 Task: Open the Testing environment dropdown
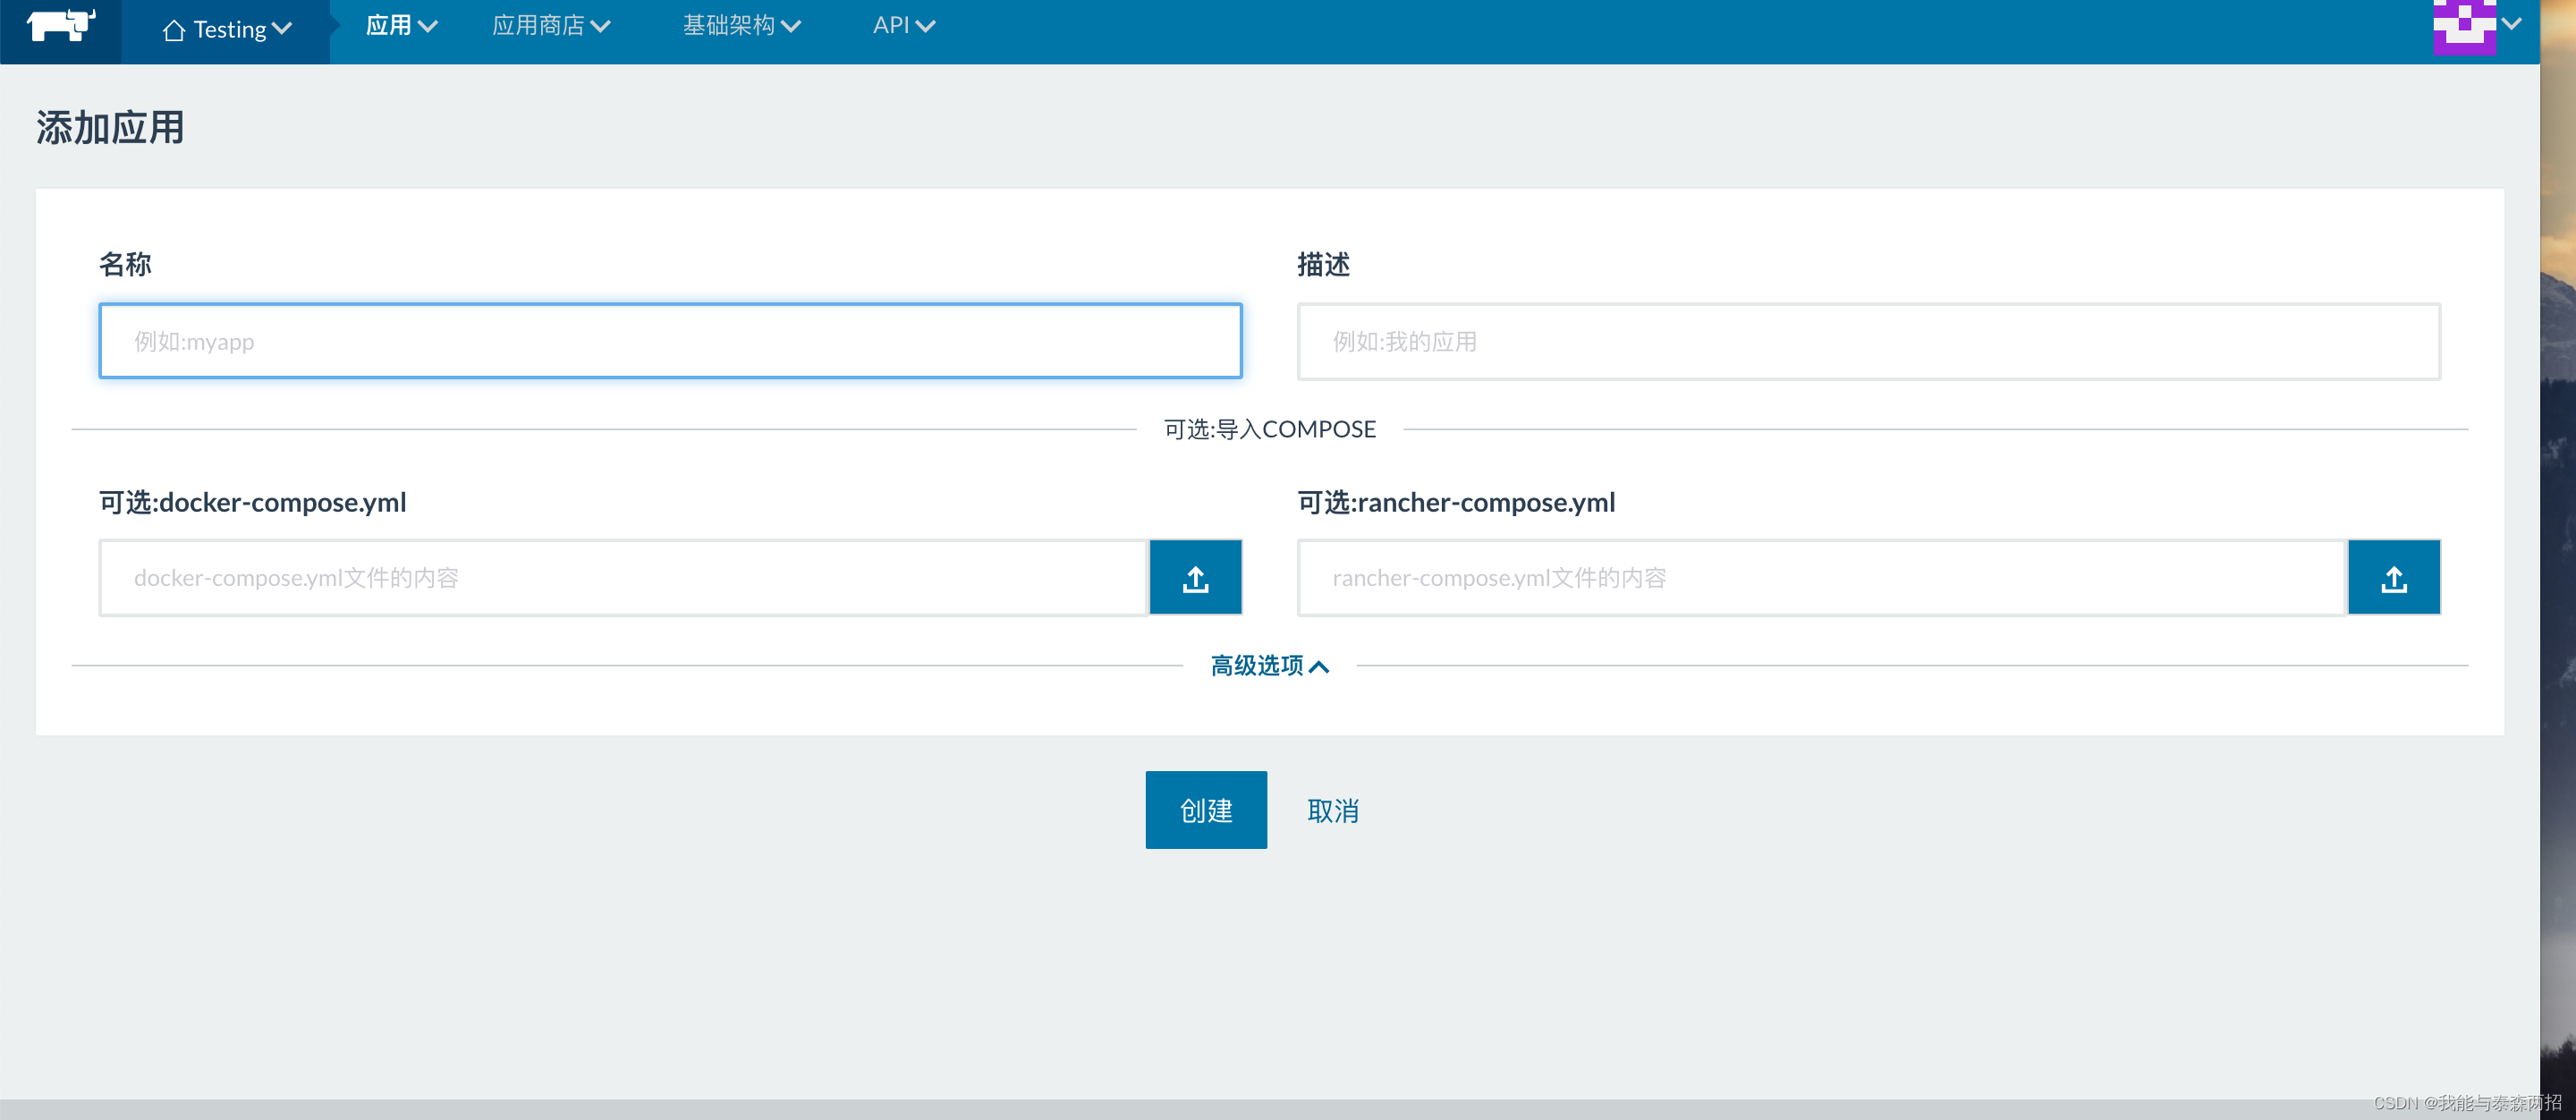[227, 30]
